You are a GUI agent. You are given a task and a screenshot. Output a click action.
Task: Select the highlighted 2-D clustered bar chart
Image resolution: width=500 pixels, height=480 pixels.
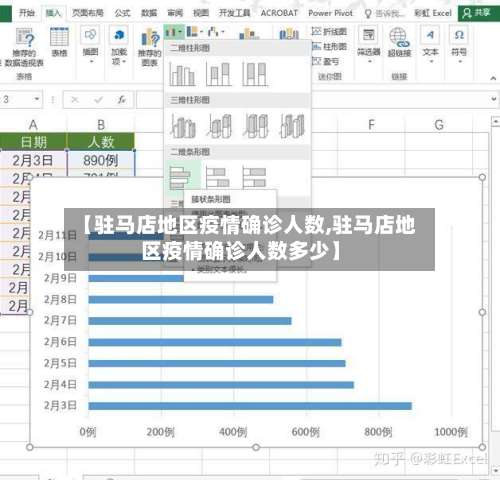click(182, 177)
